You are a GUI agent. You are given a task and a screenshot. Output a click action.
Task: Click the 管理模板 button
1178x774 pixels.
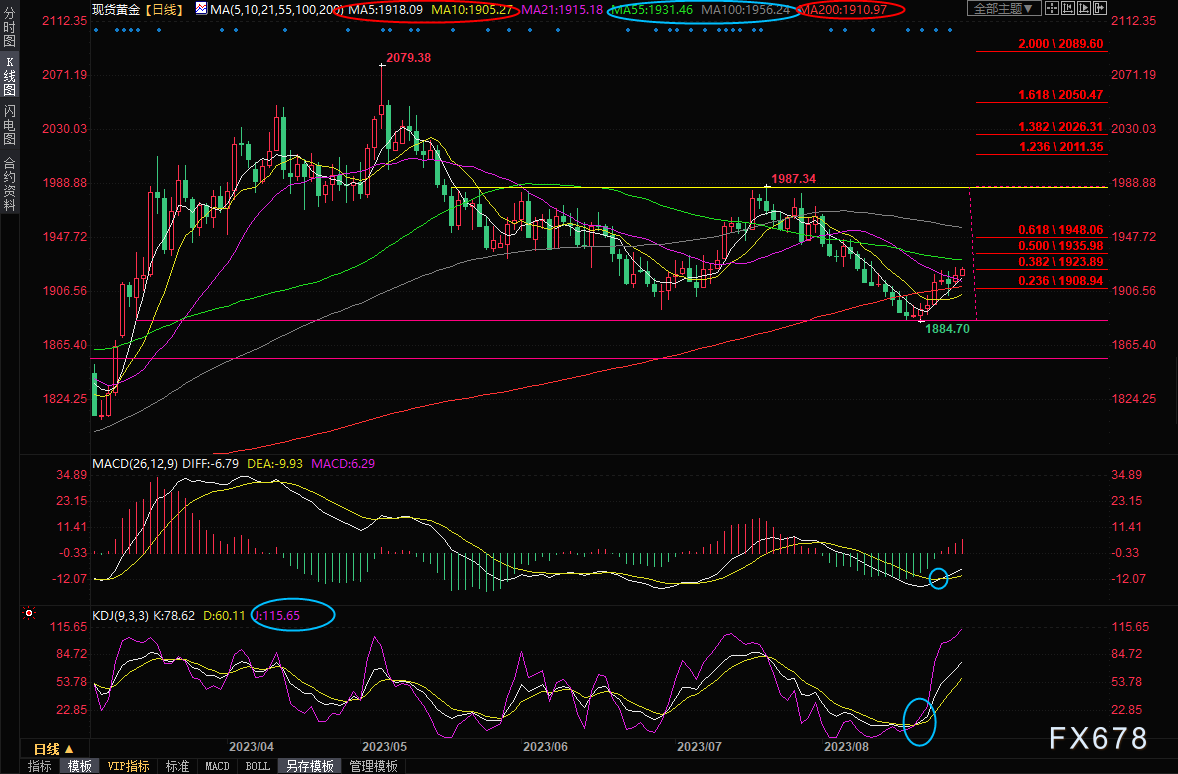pyautogui.click(x=374, y=766)
